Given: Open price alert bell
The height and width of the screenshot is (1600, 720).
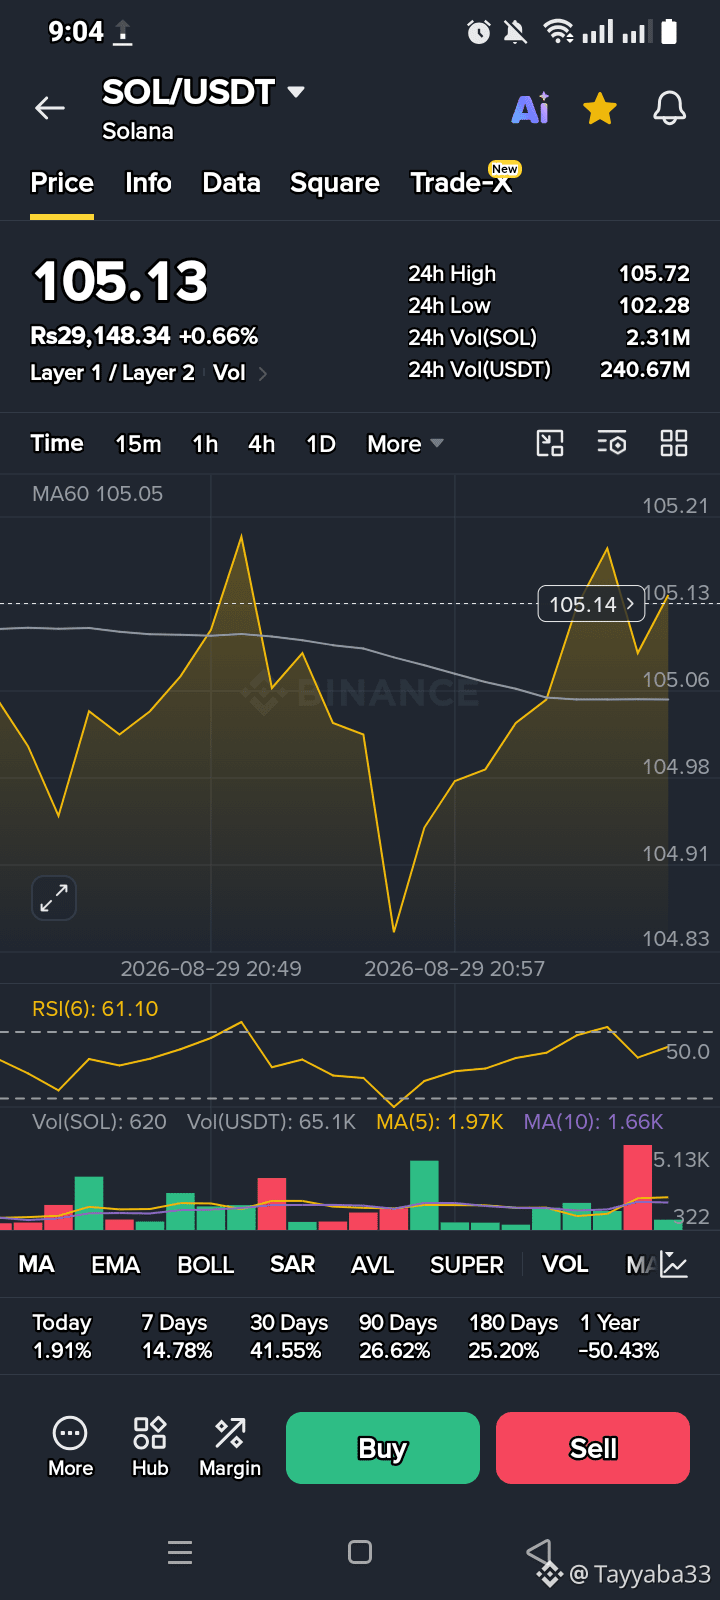Looking at the screenshot, I should pos(670,108).
